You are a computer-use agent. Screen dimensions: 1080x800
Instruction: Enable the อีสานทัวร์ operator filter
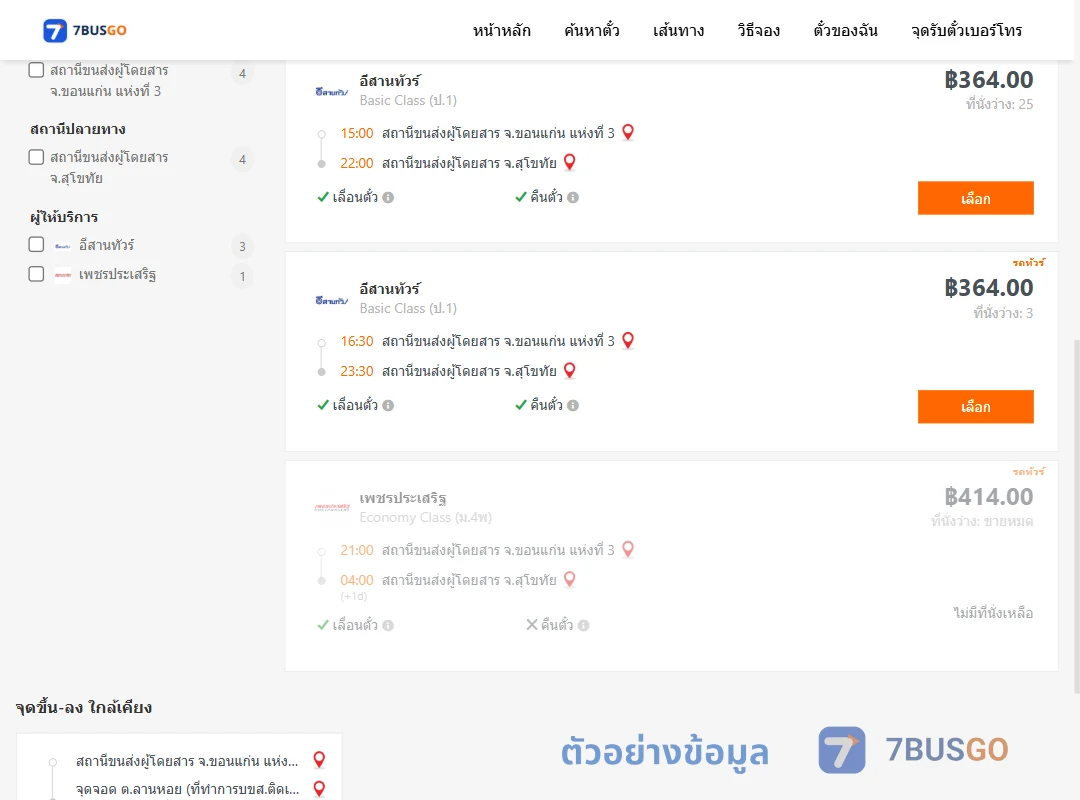[x=36, y=245]
